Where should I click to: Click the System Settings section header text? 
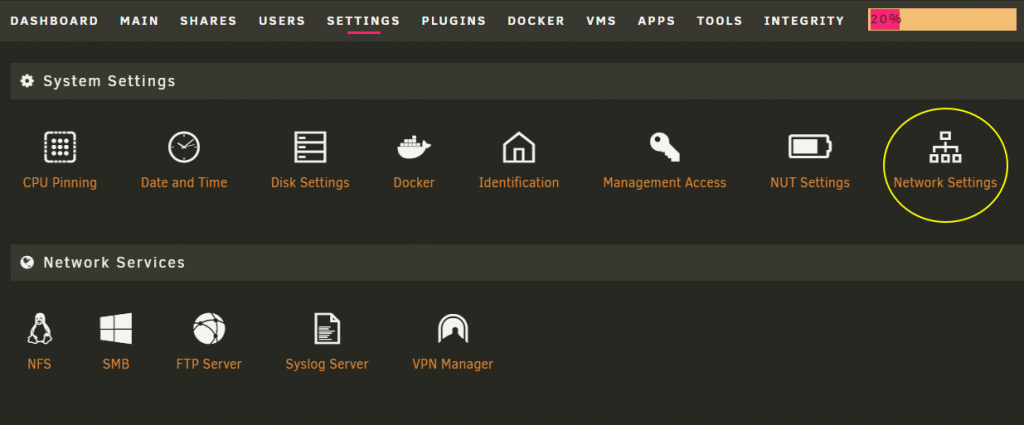[x=110, y=82]
